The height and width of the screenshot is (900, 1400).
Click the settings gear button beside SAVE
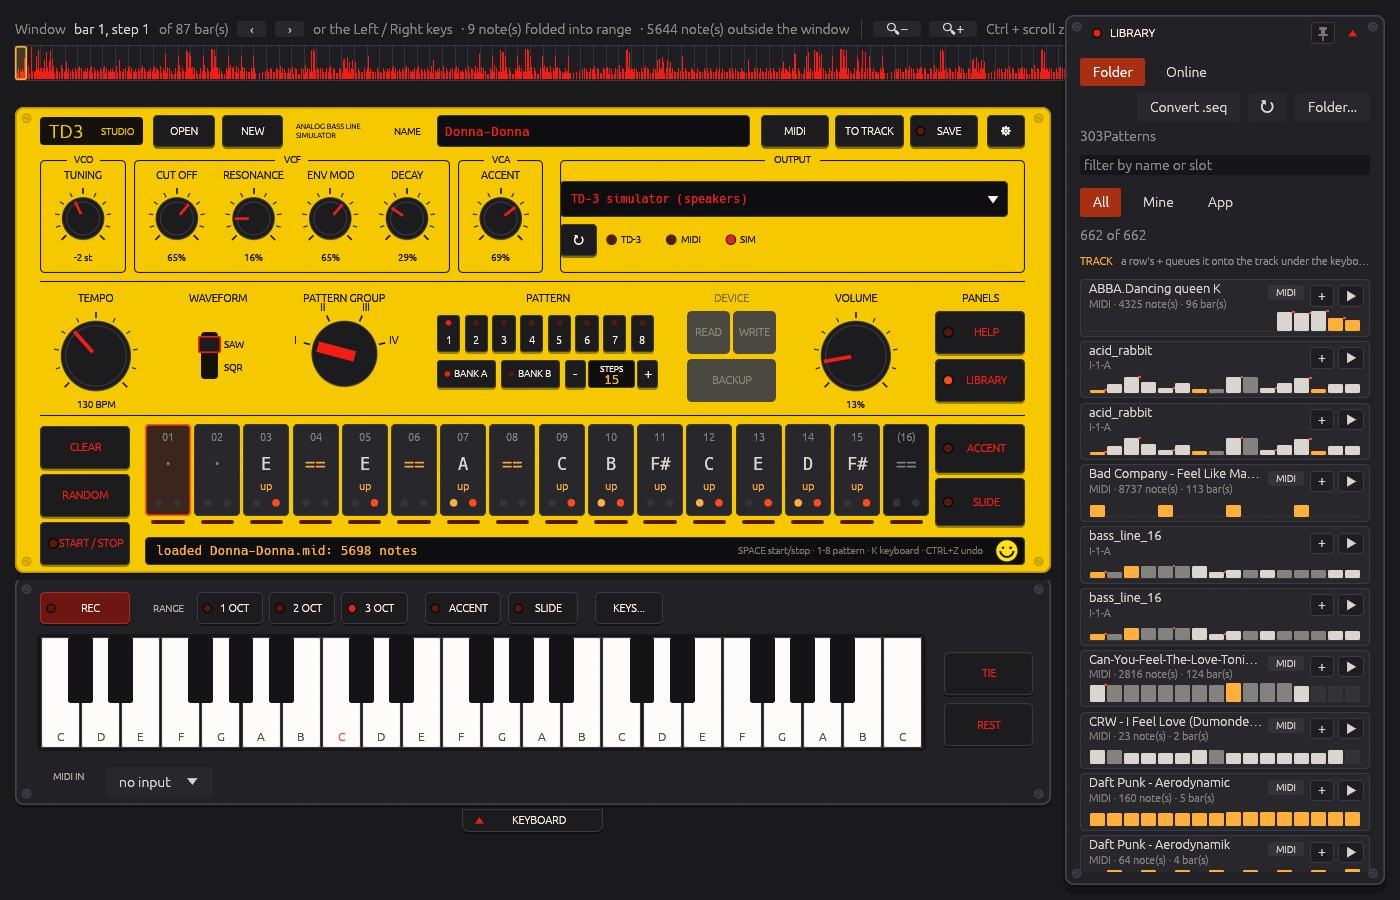tap(1006, 131)
